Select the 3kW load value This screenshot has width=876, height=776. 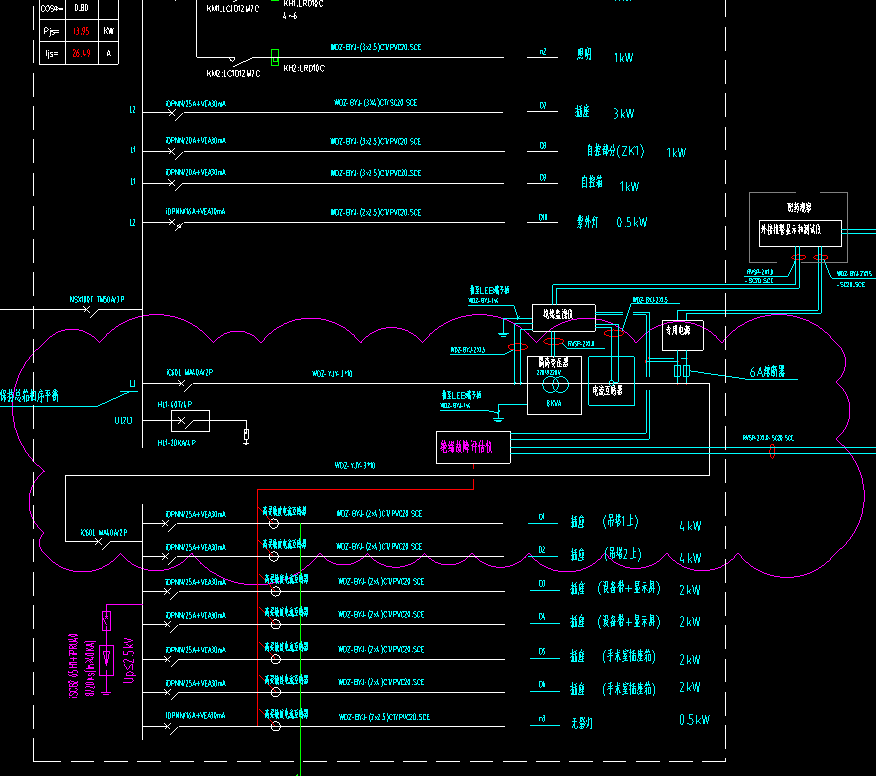pyautogui.click(x=623, y=113)
